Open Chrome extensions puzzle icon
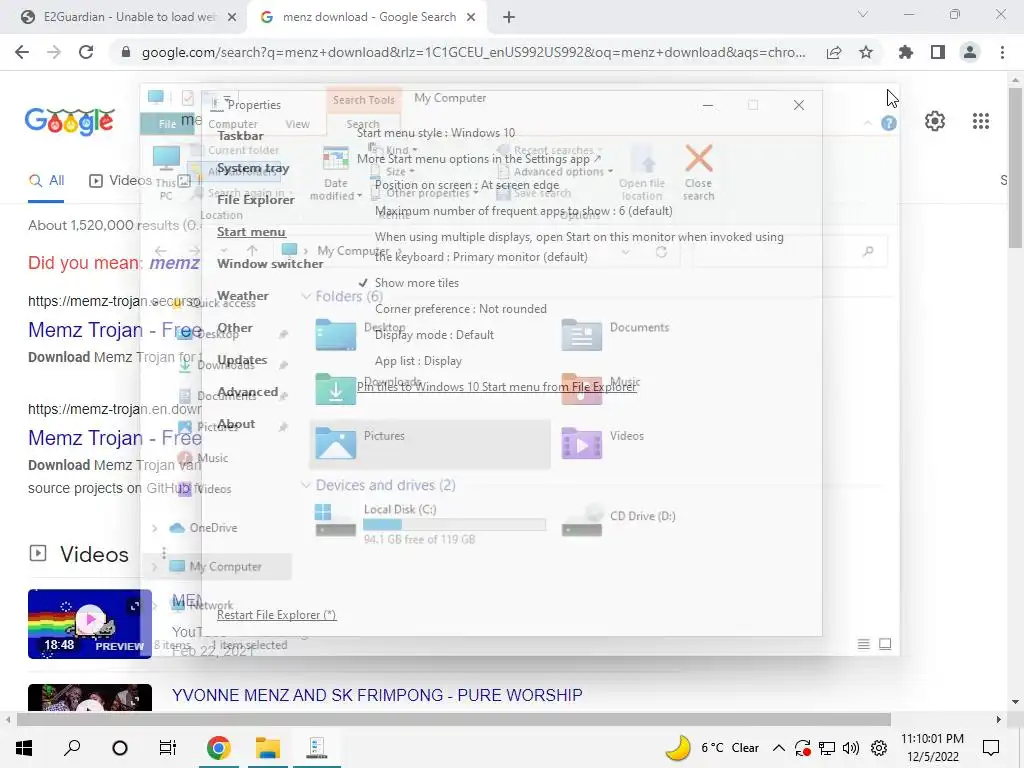 (906, 52)
